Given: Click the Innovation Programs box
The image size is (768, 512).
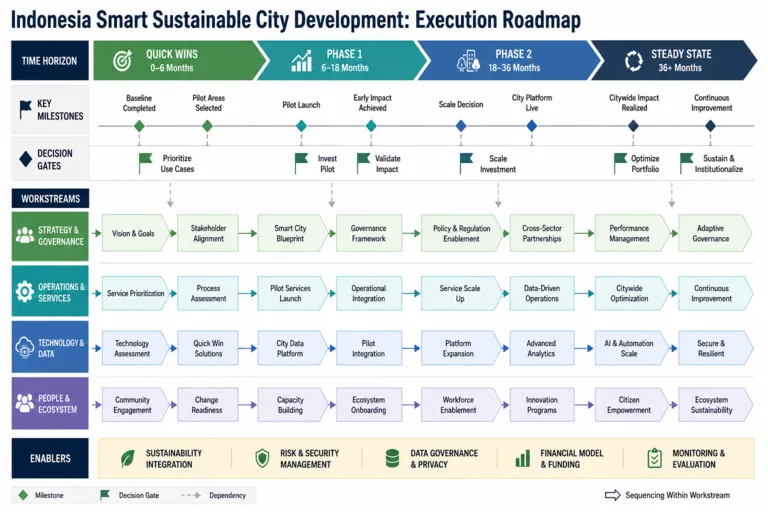Looking at the screenshot, I should coord(542,405).
